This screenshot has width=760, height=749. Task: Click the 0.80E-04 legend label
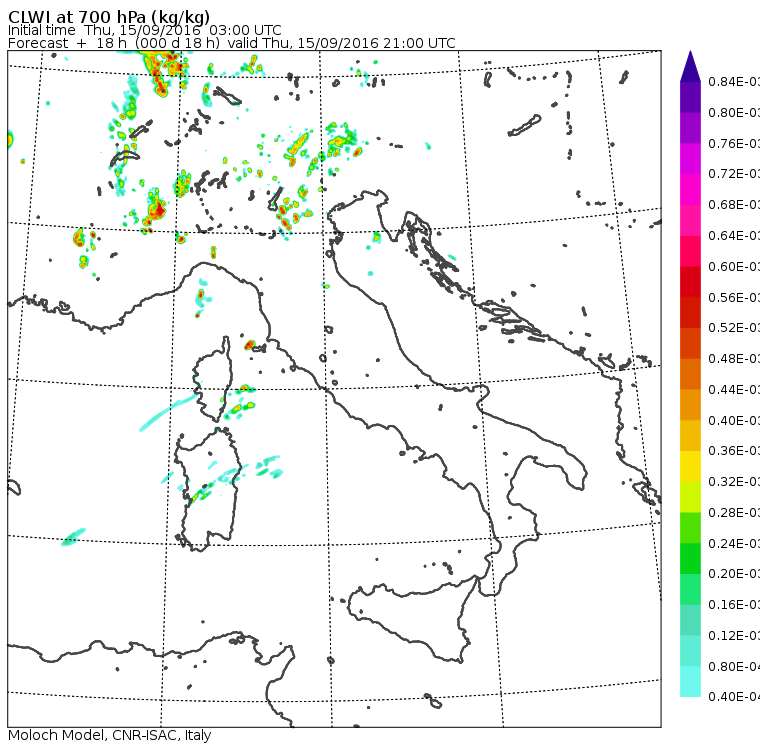pyautogui.click(x=734, y=667)
